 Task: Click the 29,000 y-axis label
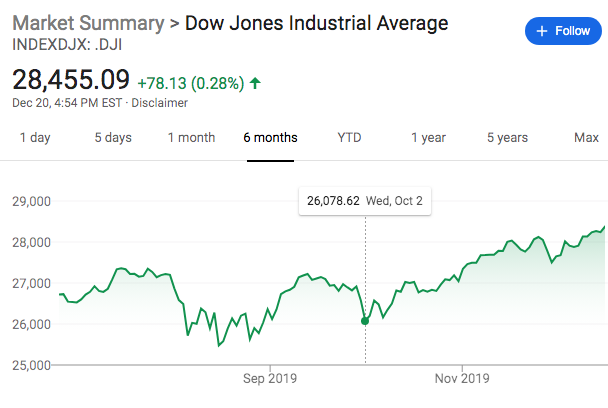coord(30,201)
